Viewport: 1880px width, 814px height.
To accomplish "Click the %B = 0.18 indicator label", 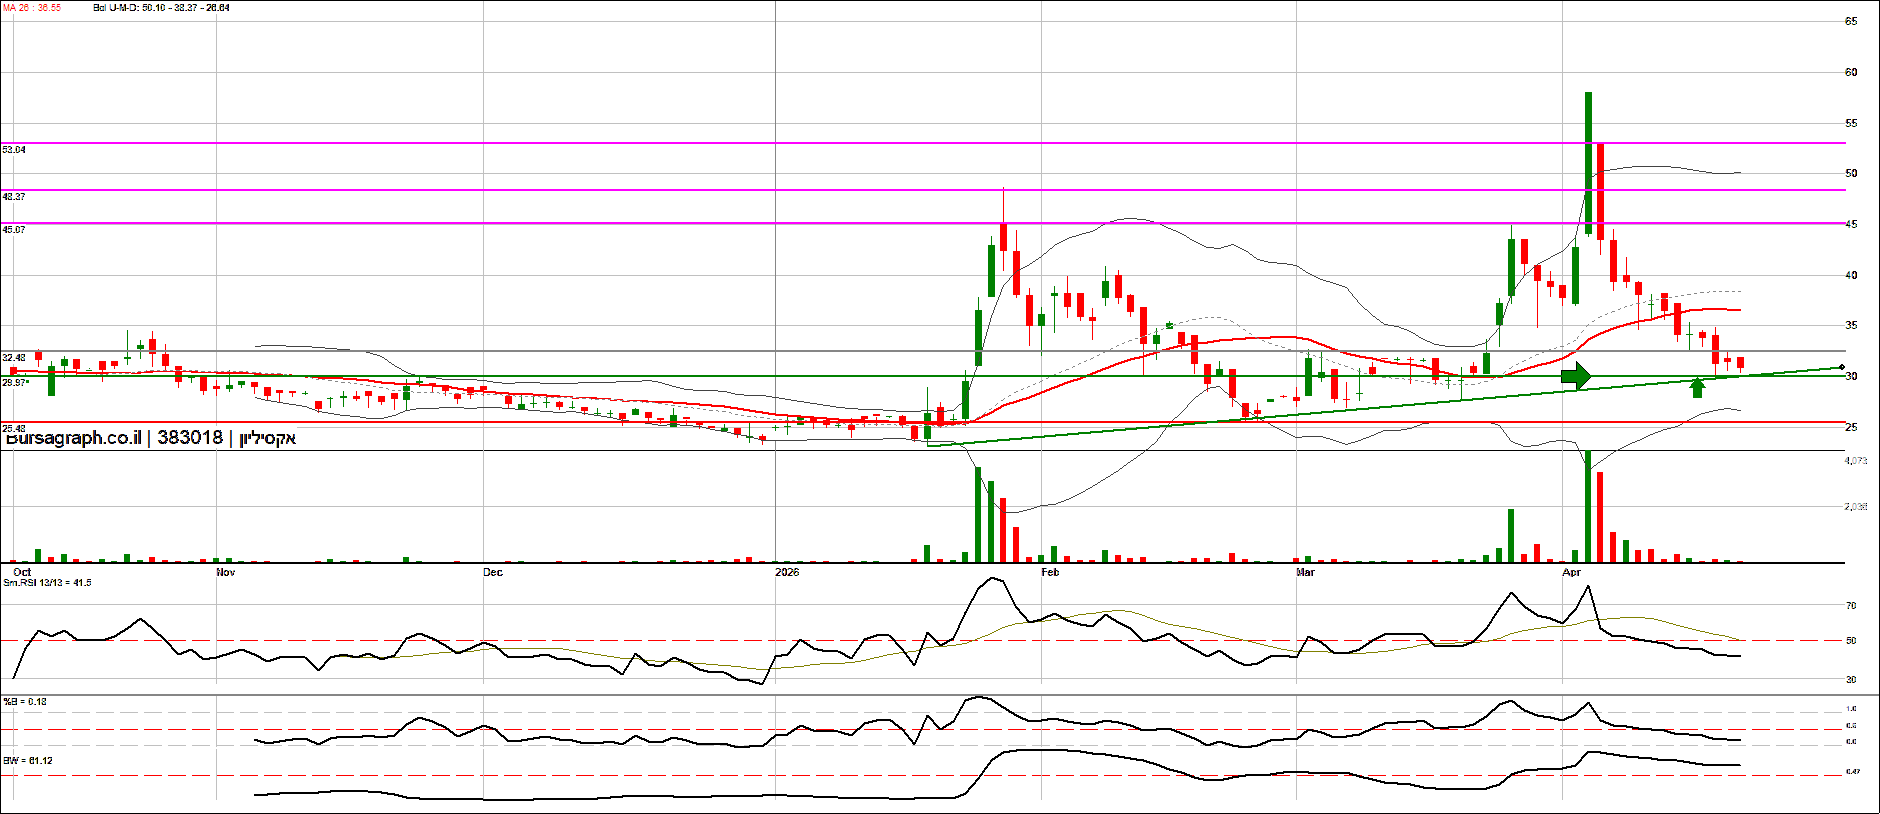I will pos(25,702).
